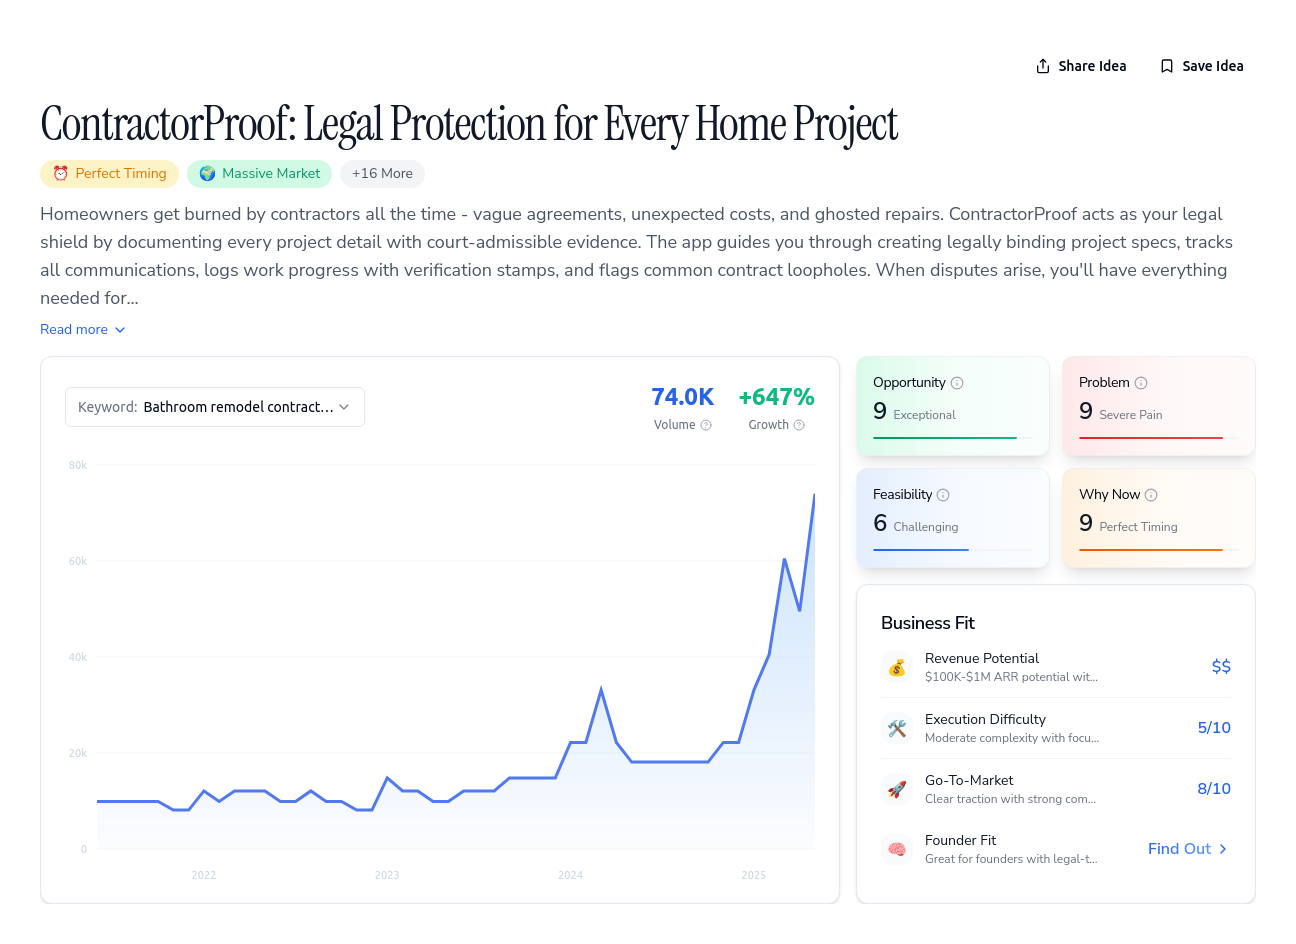Image resolution: width=1296 pixels, height=944 pixels.
Task: Click the 40k label on chart axis
Action: pos(78,657)
